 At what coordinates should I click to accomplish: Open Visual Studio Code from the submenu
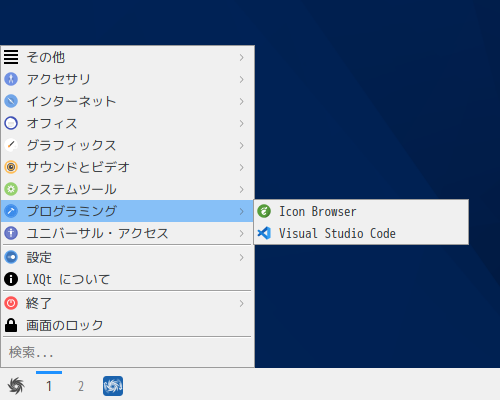[x=361, y=233]
